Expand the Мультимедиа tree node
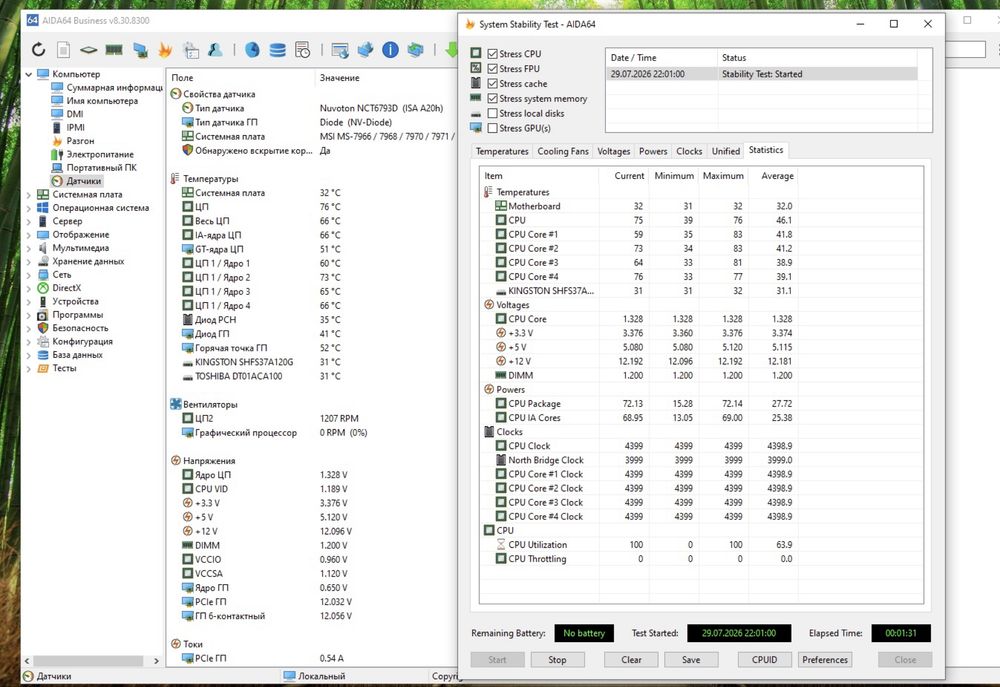Viewport: 1000px width, 687px height. tap(29, 248)
